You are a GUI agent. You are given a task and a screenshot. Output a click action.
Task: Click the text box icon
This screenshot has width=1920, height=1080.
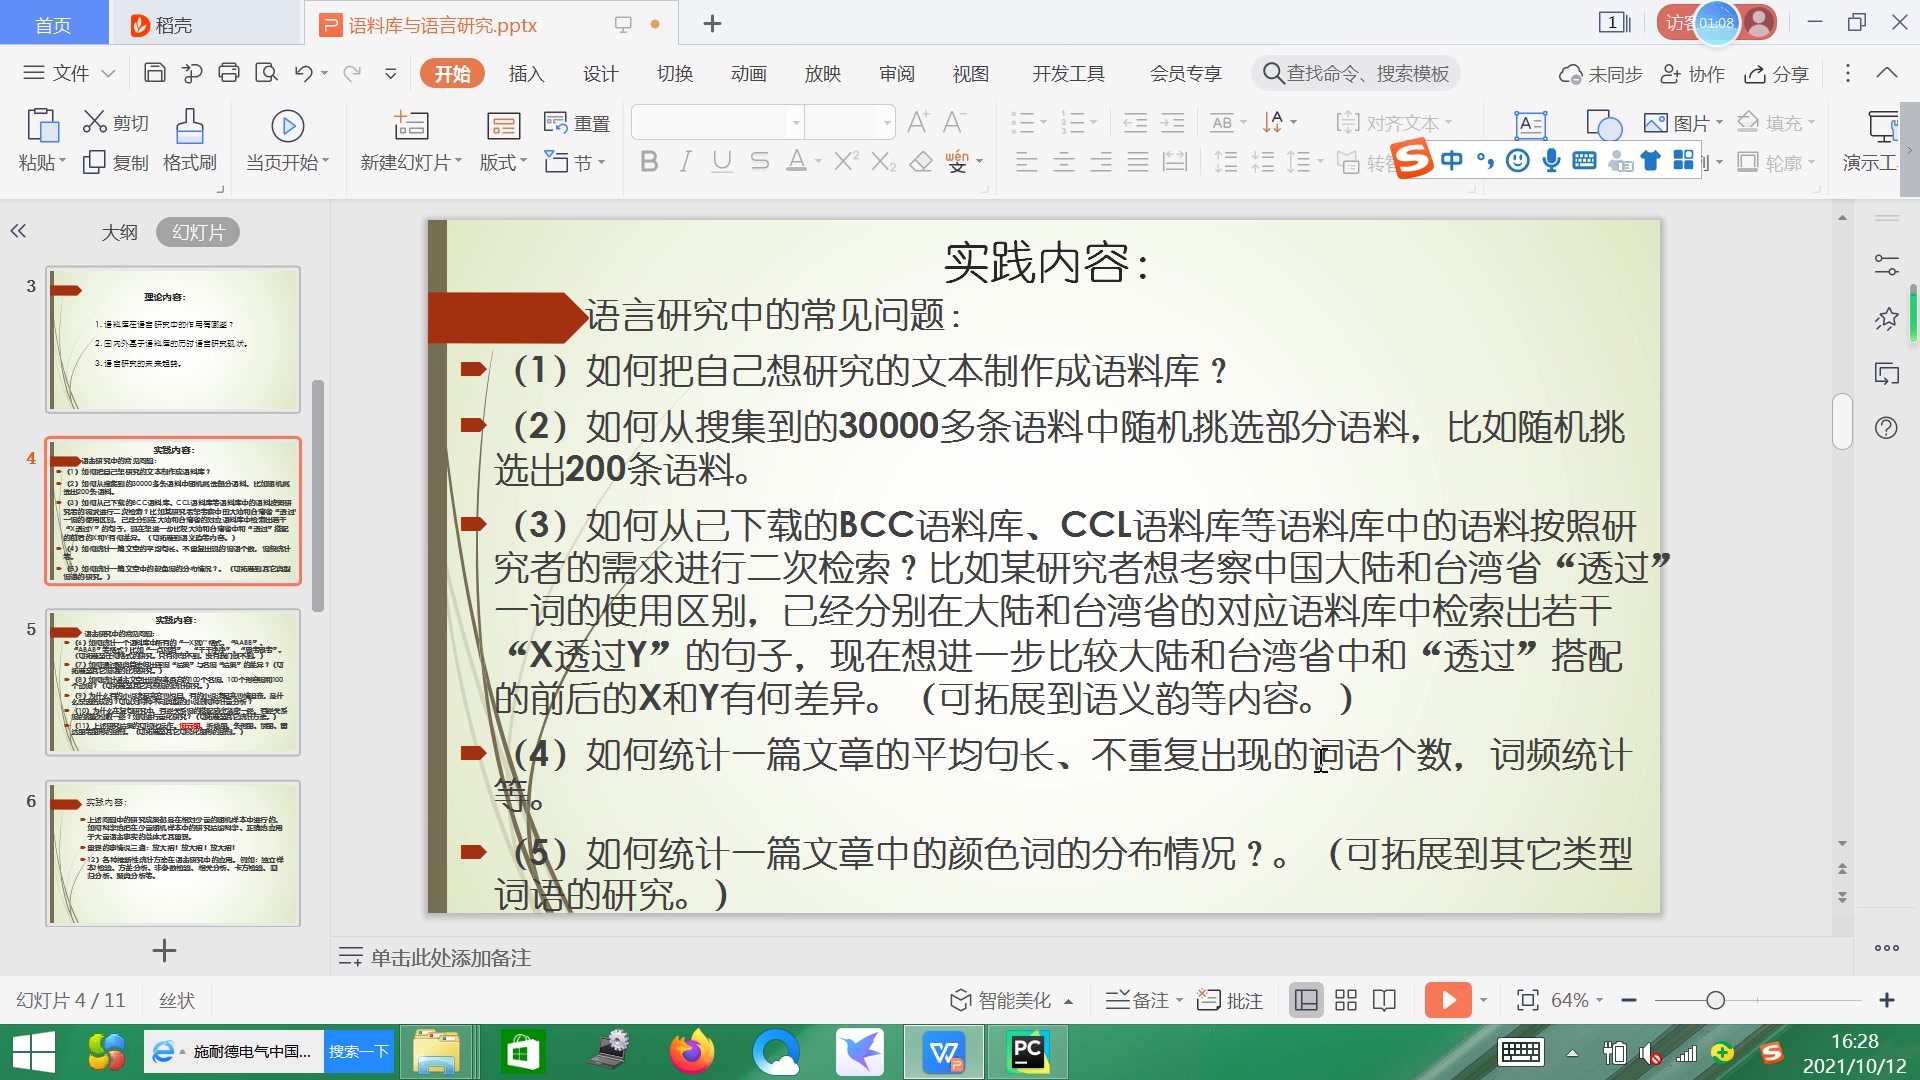[1531, 126]
